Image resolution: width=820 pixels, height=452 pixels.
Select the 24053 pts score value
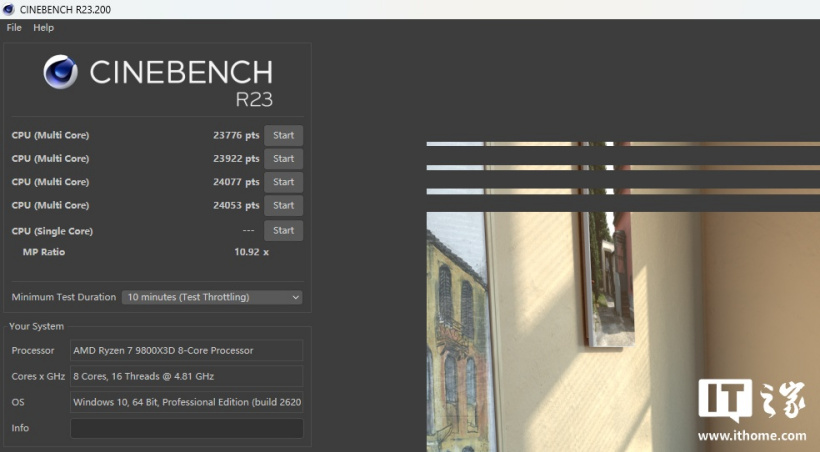236,206
